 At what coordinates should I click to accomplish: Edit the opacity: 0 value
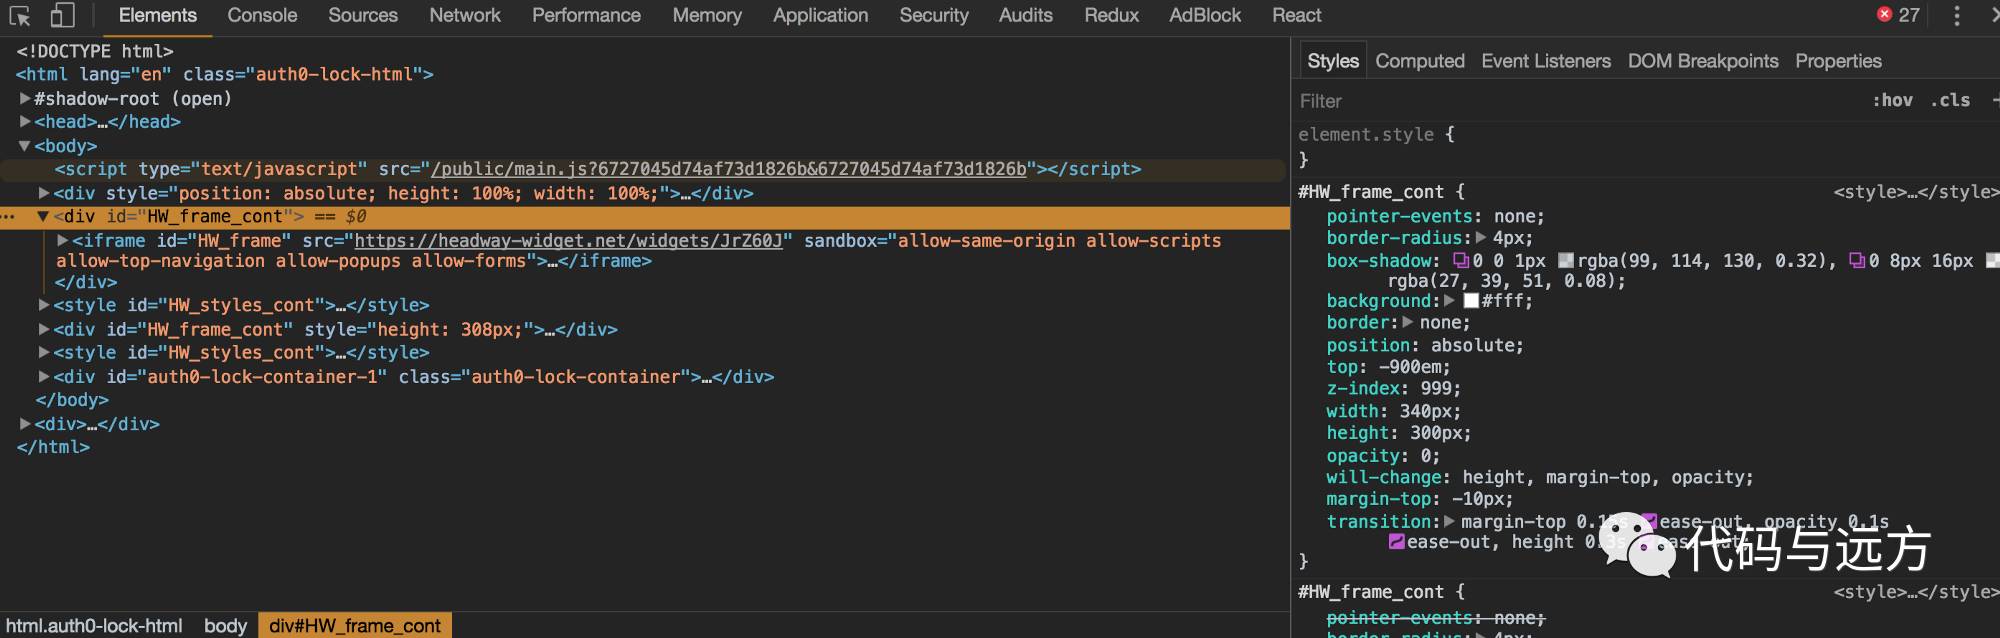(x=1426, y=456)
